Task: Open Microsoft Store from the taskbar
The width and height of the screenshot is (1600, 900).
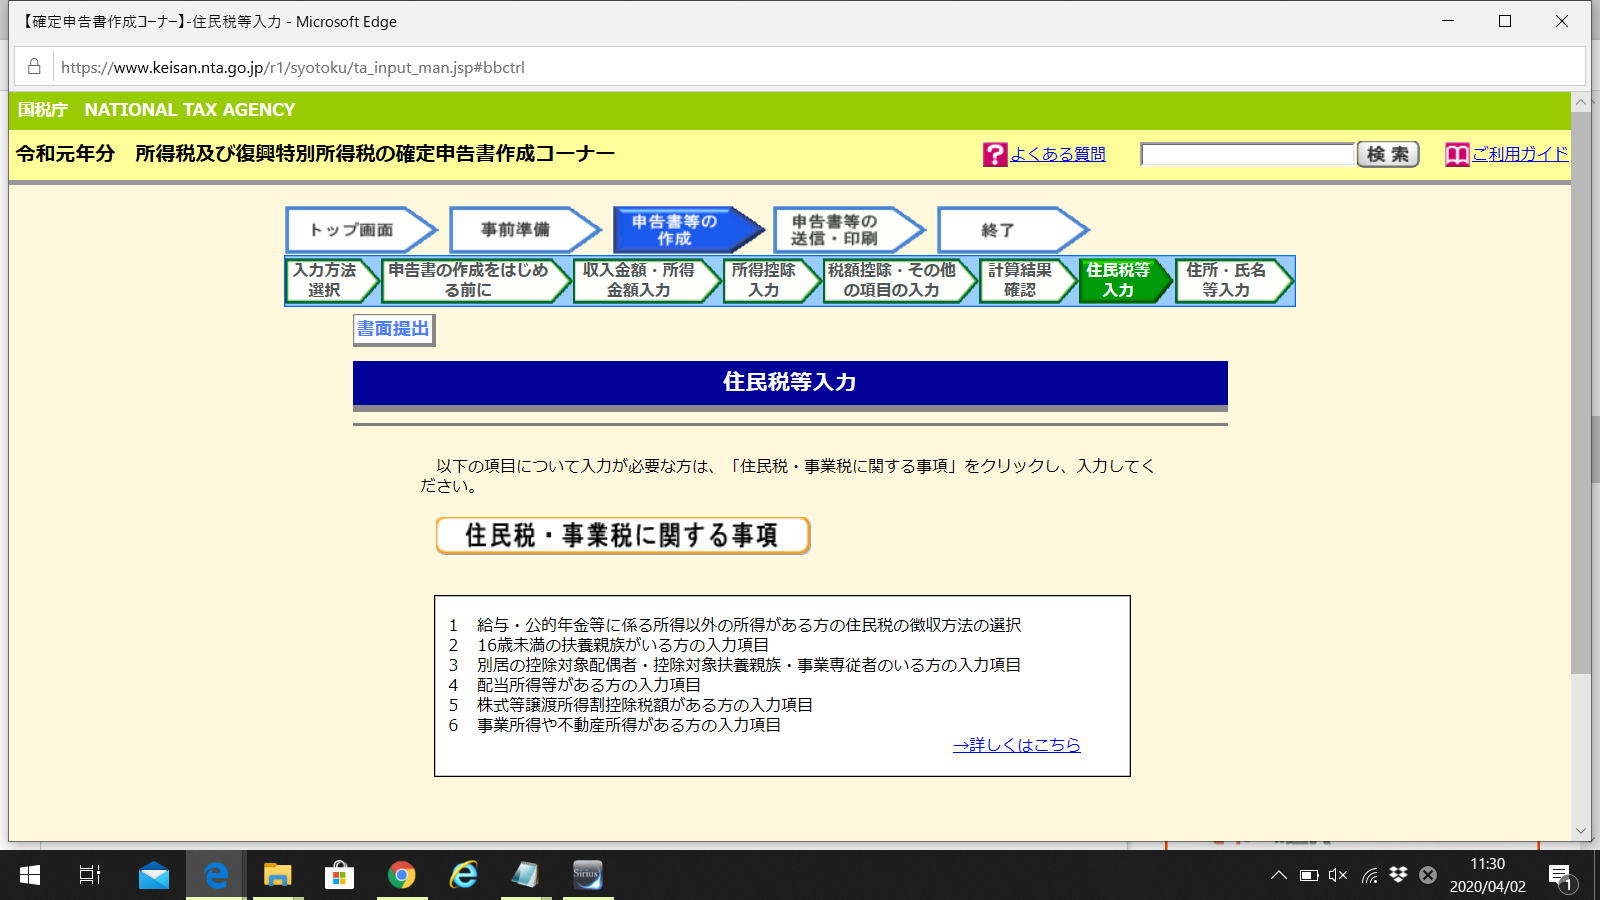Action: pyautogui.click(x=340, y=876)
